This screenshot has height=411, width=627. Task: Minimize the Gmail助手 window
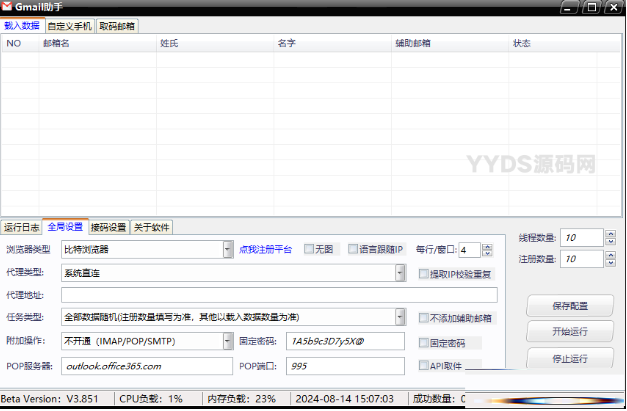coord(568,7)
